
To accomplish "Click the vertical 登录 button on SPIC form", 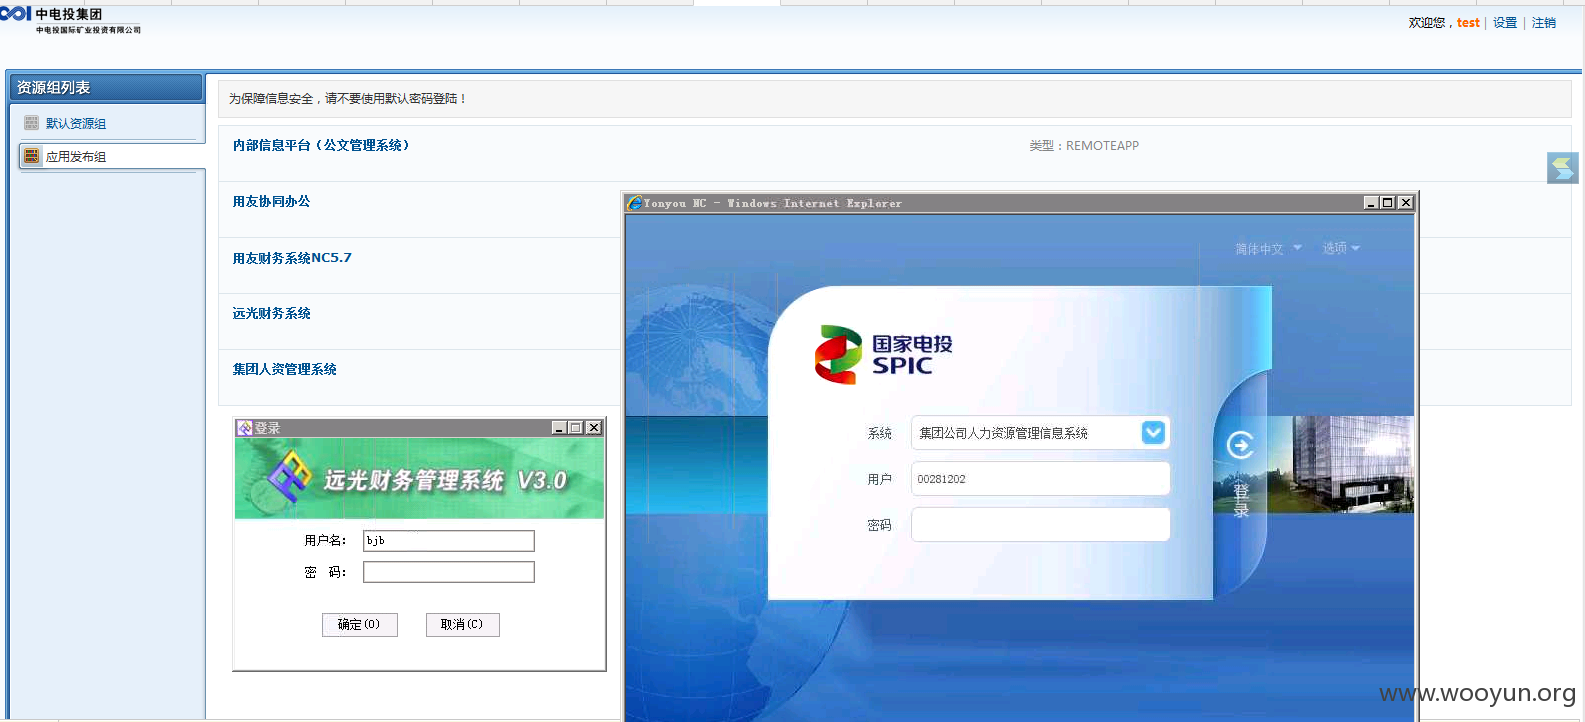I will pyautogui.click(x=1241, y=500).
